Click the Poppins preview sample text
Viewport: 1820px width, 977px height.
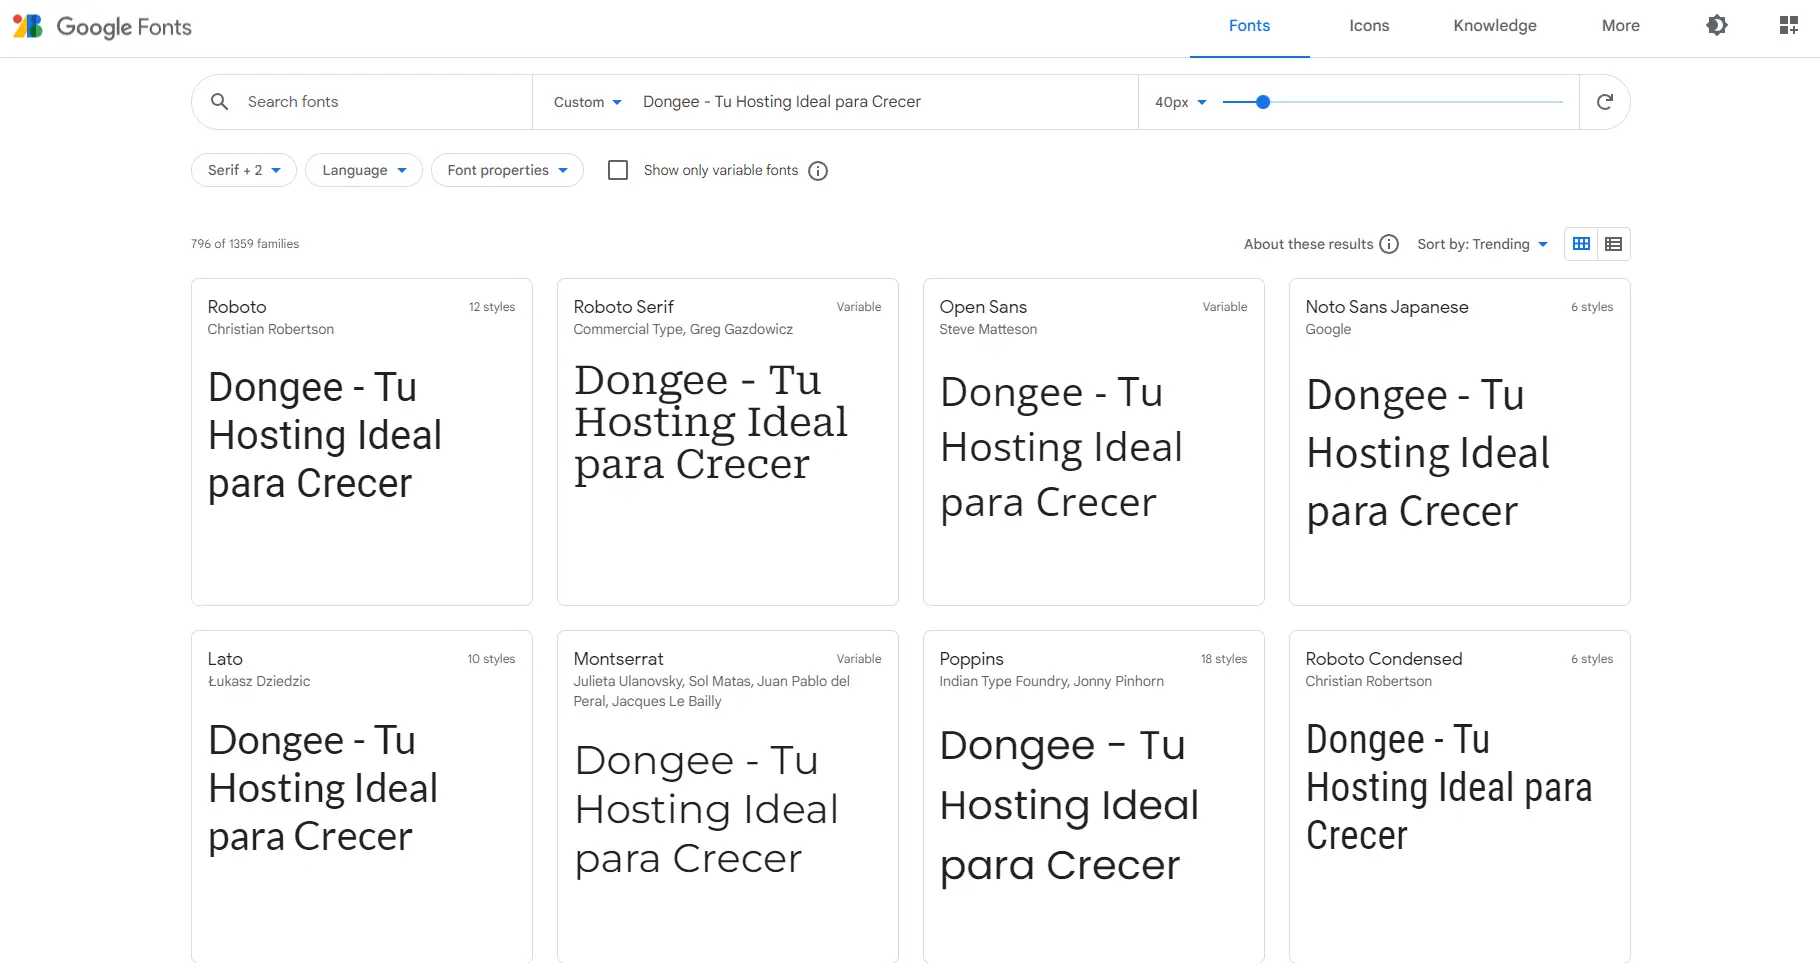tap(1069, 805)
